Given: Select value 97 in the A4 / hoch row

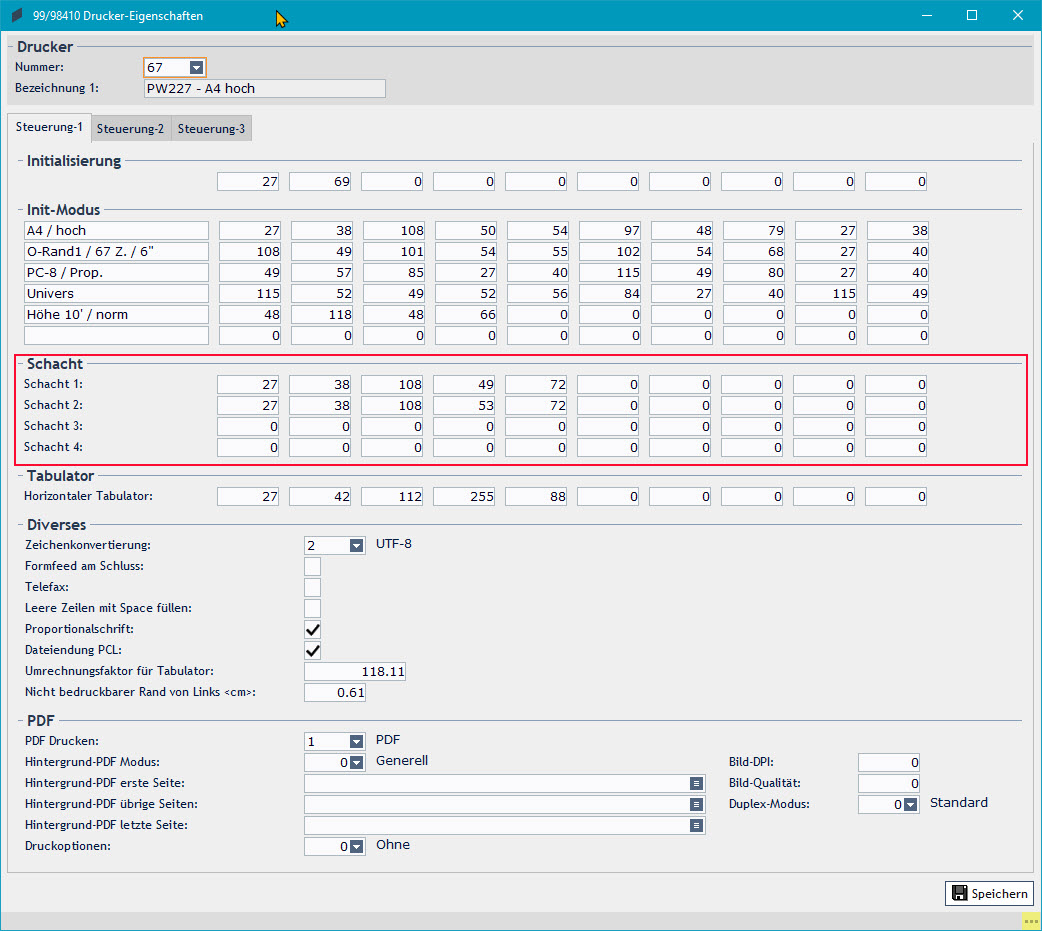Looking at the screenshot, I should 610,231.
